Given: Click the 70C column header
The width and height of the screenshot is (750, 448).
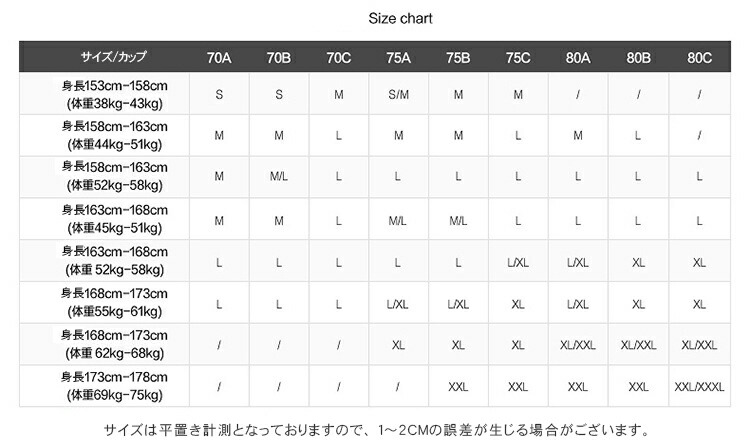Looking at the screenshot, I should [339, 58].
